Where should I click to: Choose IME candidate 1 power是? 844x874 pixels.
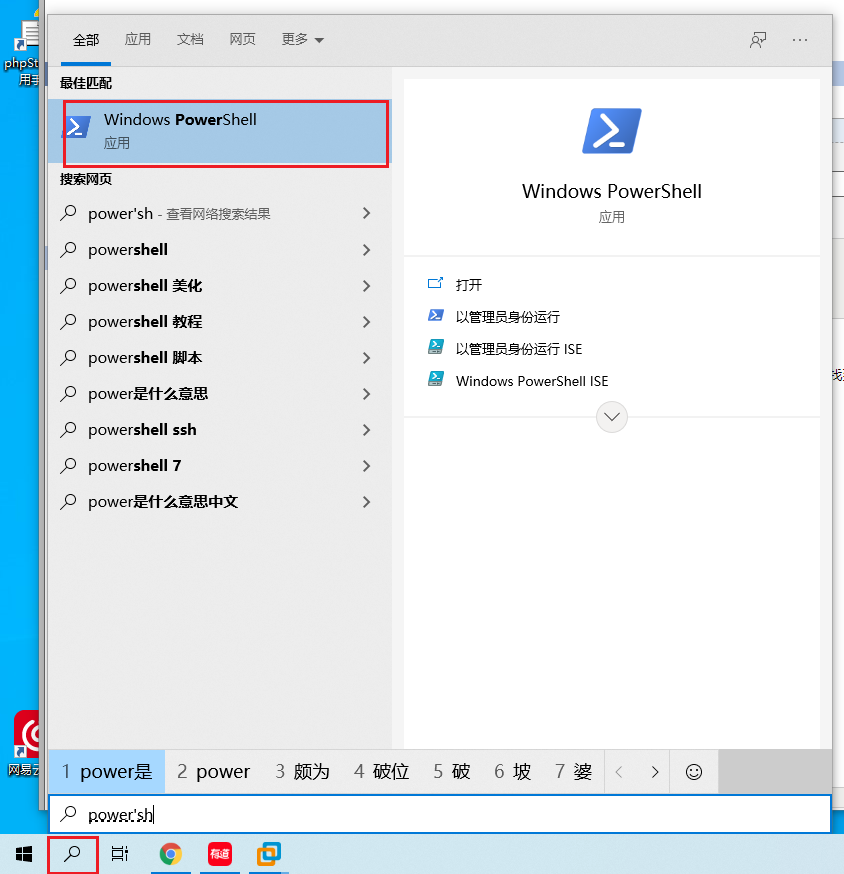(x=106, y=771)
